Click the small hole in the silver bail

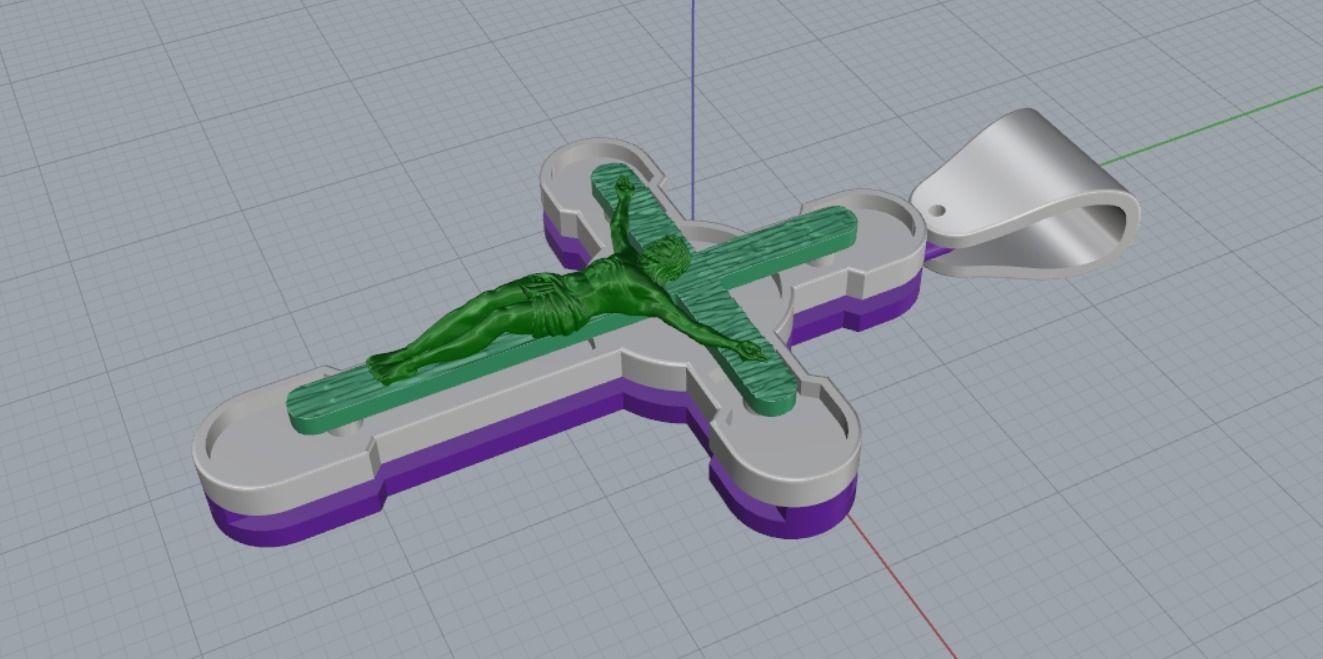point(938,211)
